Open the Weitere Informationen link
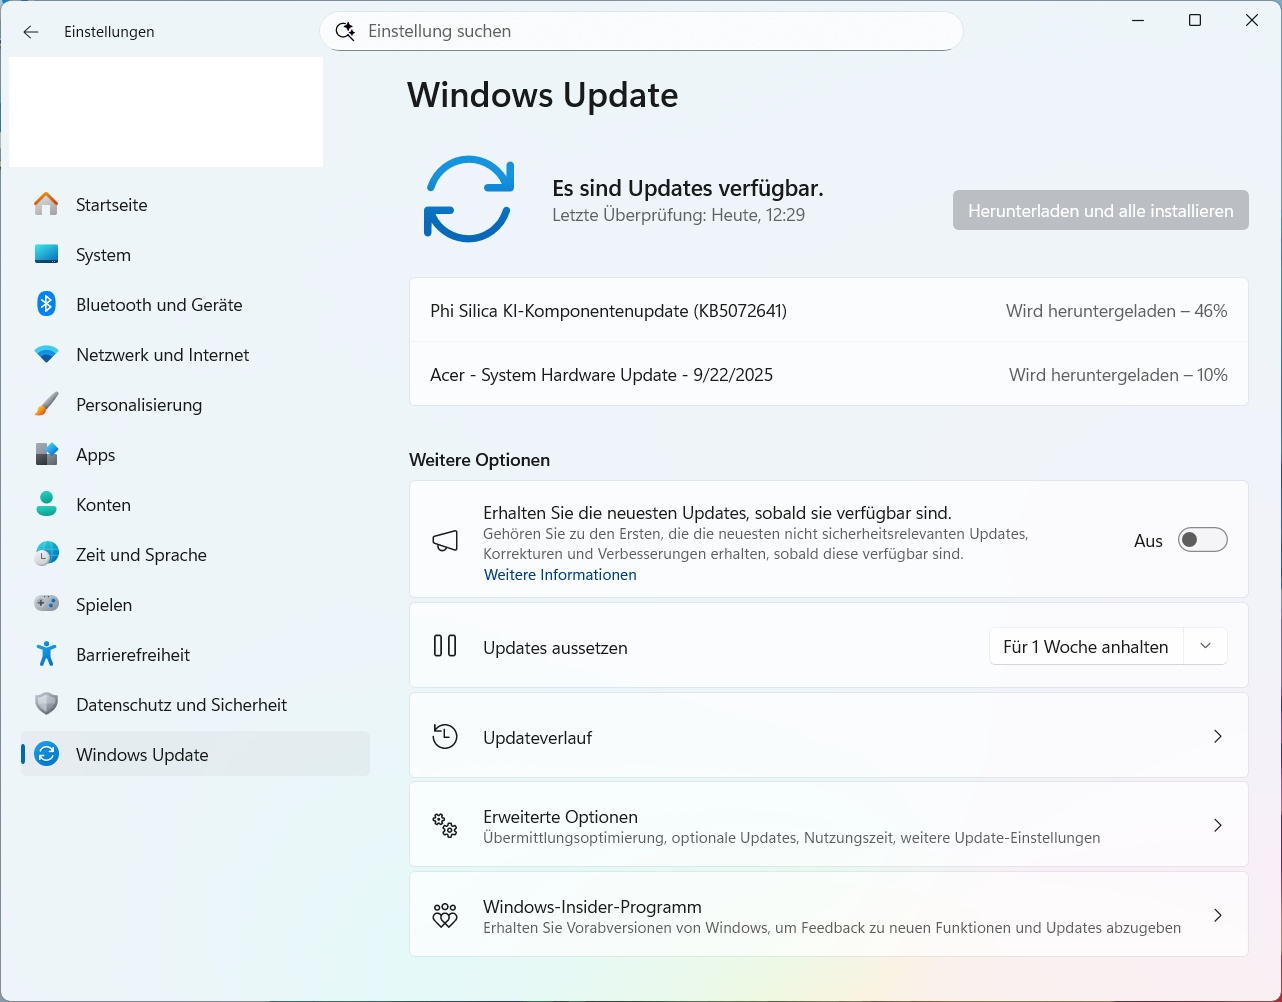 tap(560, 575)
